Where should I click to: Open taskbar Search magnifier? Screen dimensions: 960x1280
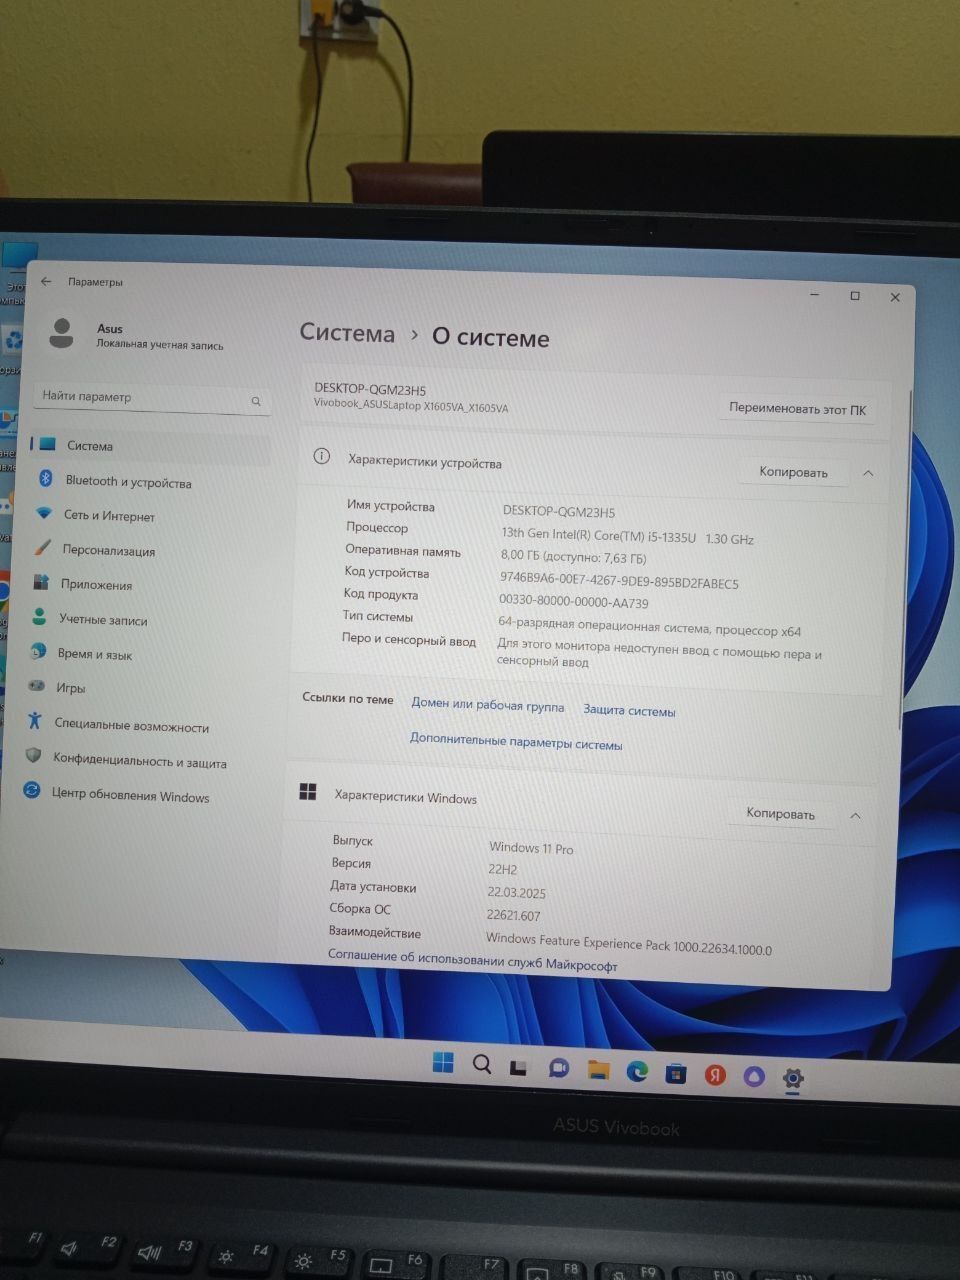pyautogui.click(x=482, y=1064)
